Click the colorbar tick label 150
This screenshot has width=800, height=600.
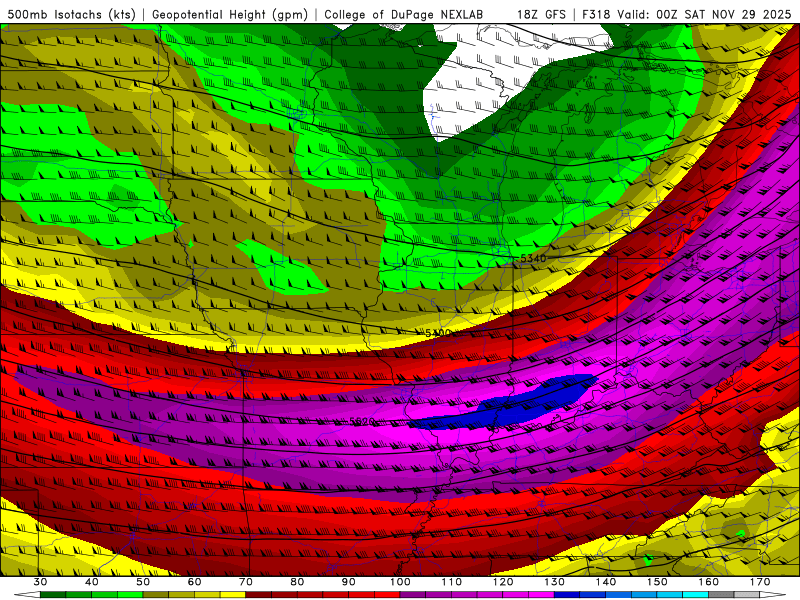click(657, 582)
